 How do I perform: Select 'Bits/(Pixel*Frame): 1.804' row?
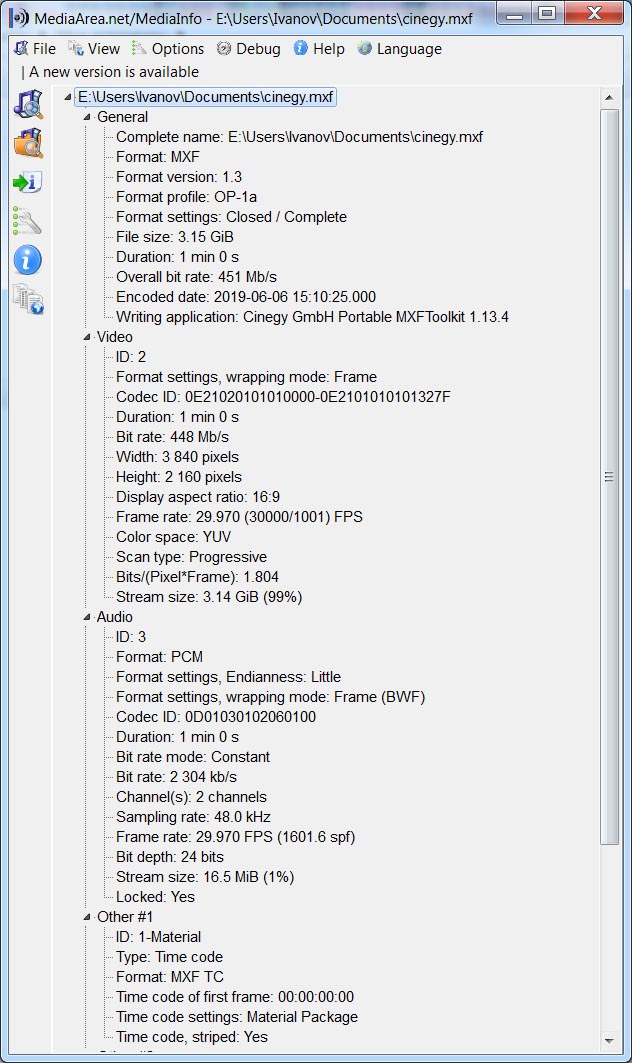197,577
